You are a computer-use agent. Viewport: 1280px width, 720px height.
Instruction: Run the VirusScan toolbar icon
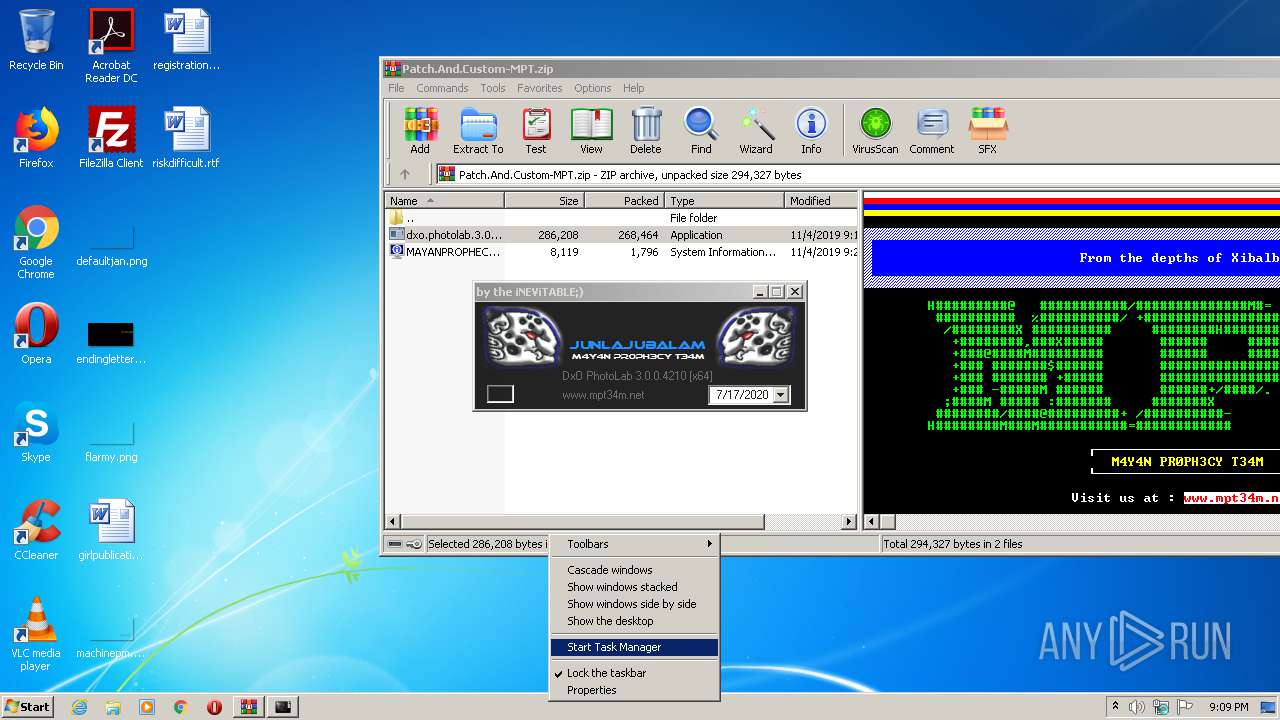[x=875, y=131]
